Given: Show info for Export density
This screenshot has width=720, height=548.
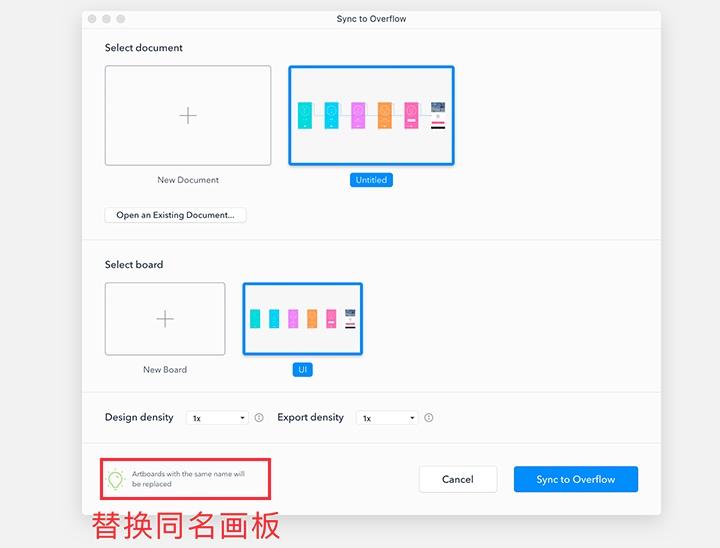Looking at the screenshot, I should 428,418.
